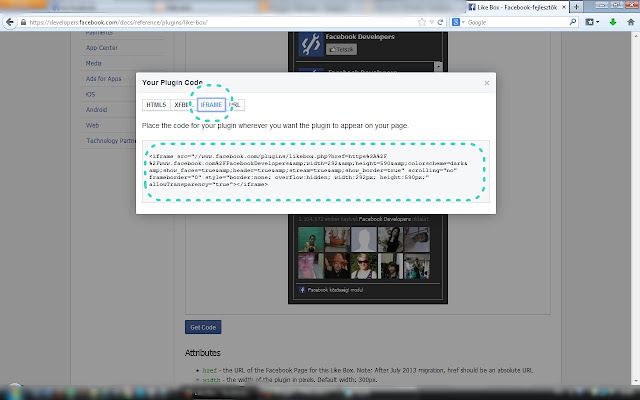Open the dropdown arrow beside bookmark star
Image resolution: width=640 pixels, height=400 pixels.
[x=431, y=22]
